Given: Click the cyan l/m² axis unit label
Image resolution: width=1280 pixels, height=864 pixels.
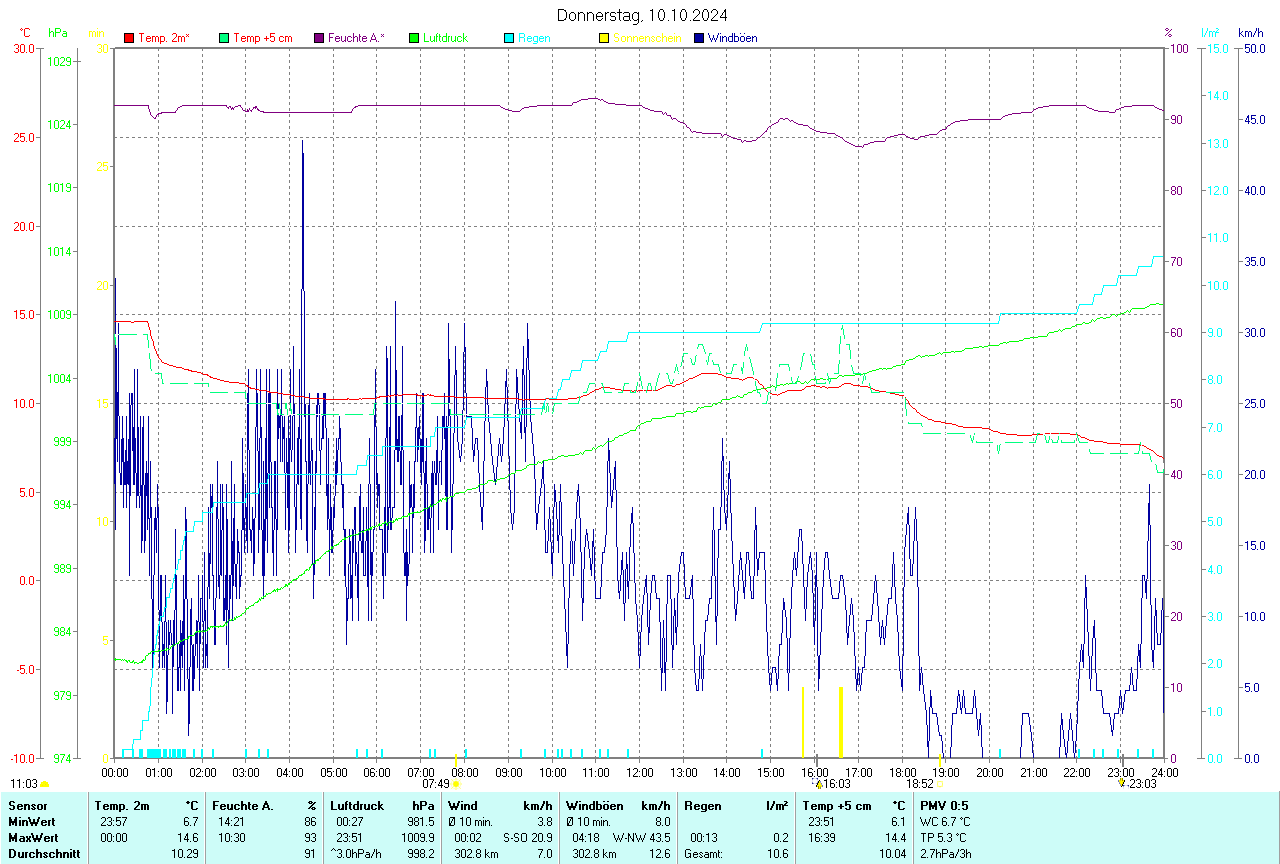Looking at the screenshot, I should click(x=1210, y=33).
